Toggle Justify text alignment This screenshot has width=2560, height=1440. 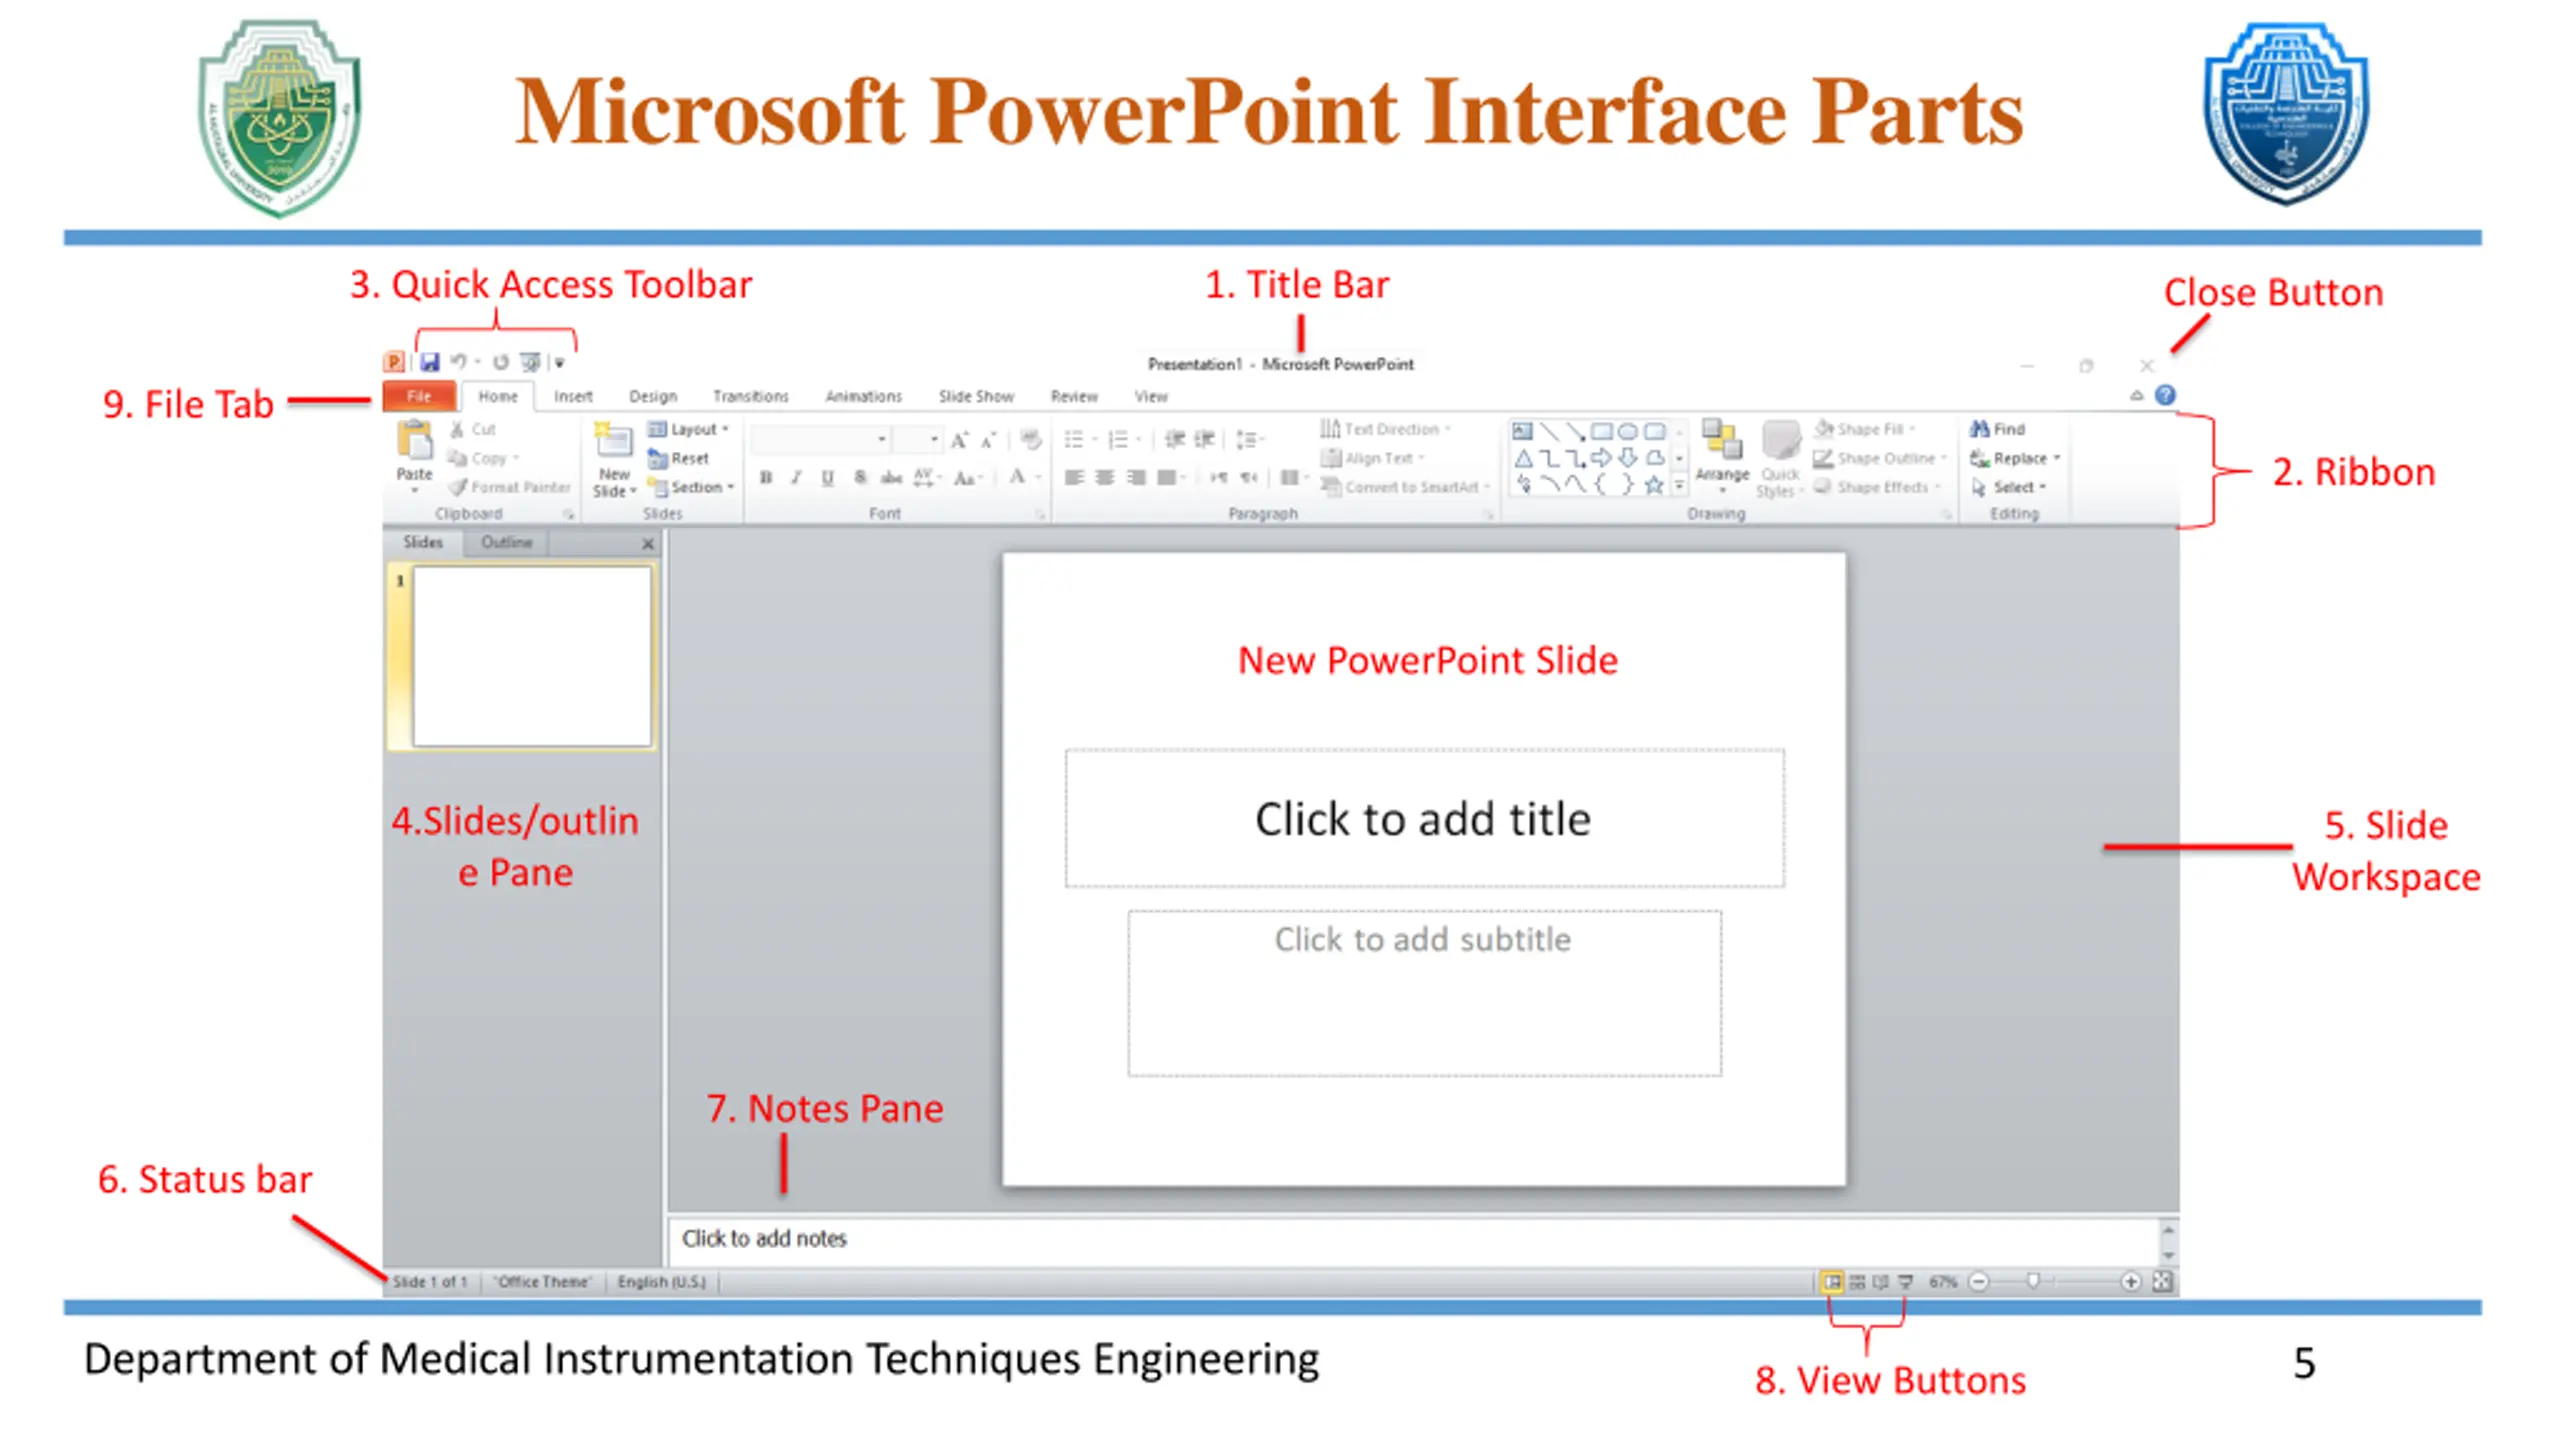tap(1167, 478)
